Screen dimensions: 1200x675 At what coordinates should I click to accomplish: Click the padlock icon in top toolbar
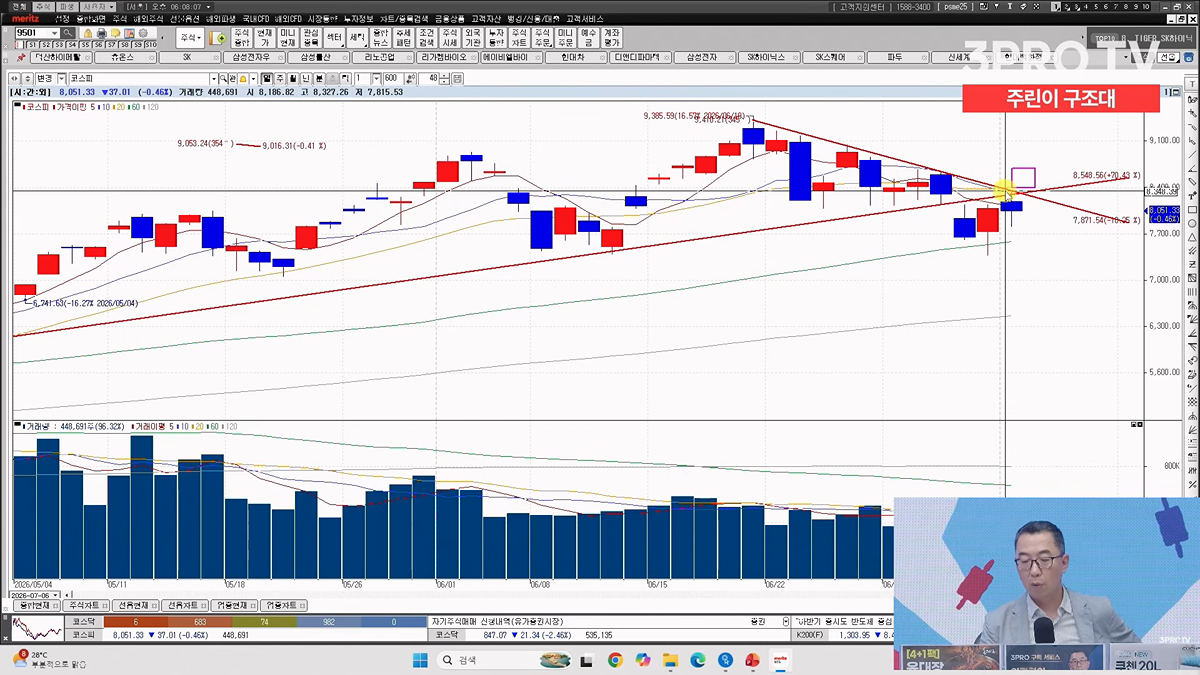[x=87, y=33]
